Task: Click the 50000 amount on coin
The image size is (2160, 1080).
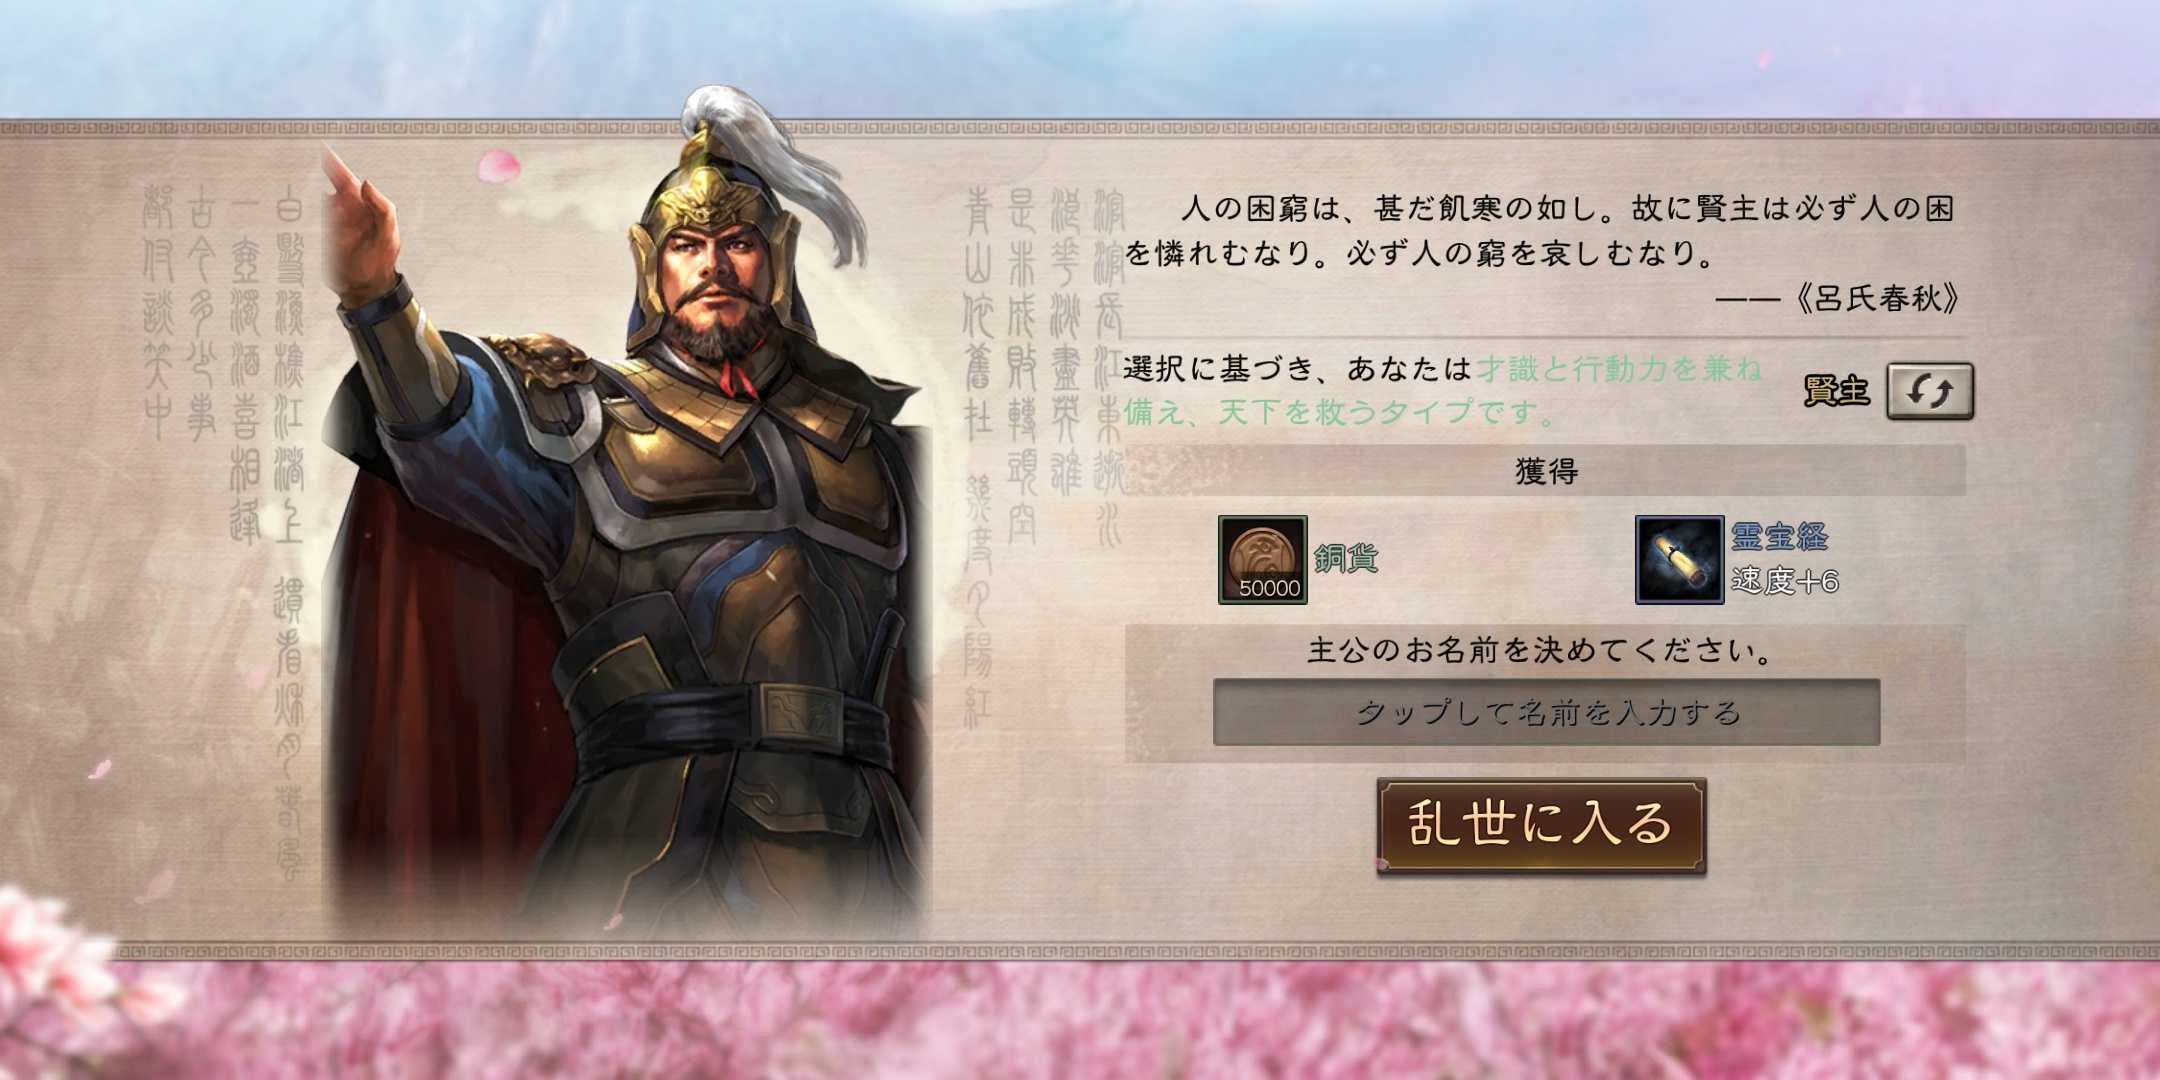Action: (x=1269, y=588)
